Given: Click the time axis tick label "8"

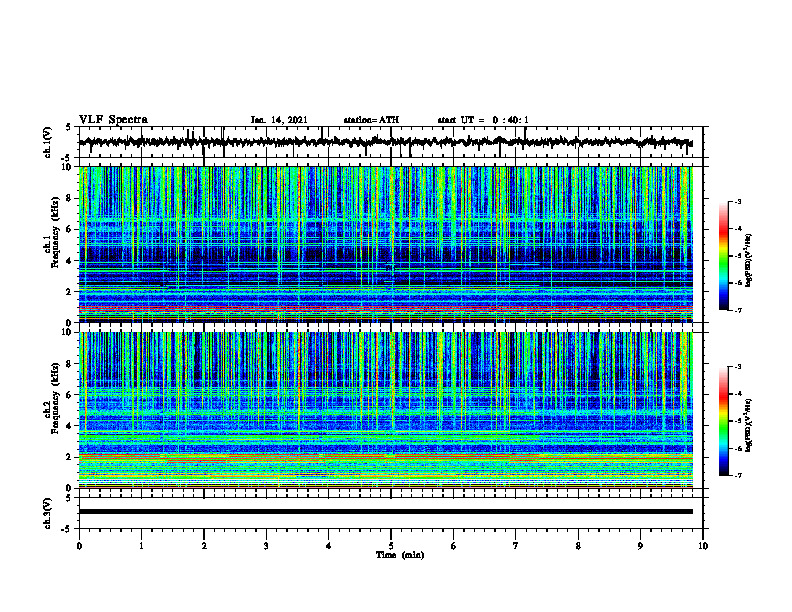Looking at the screenshot, I should click(578, 546).
